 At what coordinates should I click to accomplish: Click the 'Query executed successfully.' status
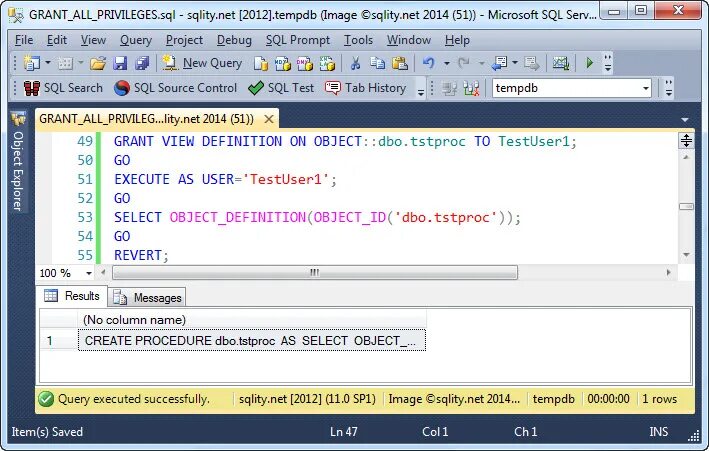134,399
